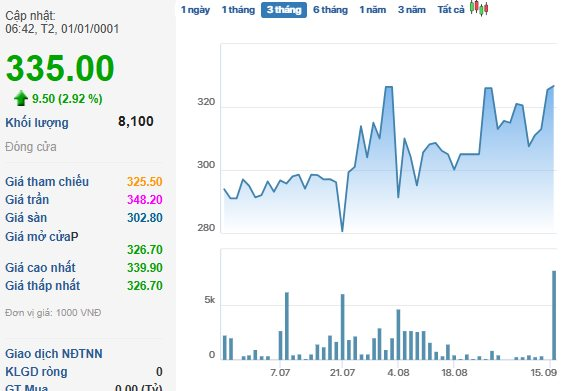
Task: Click the Khối lượng label
Action: [x=37, y=123]
